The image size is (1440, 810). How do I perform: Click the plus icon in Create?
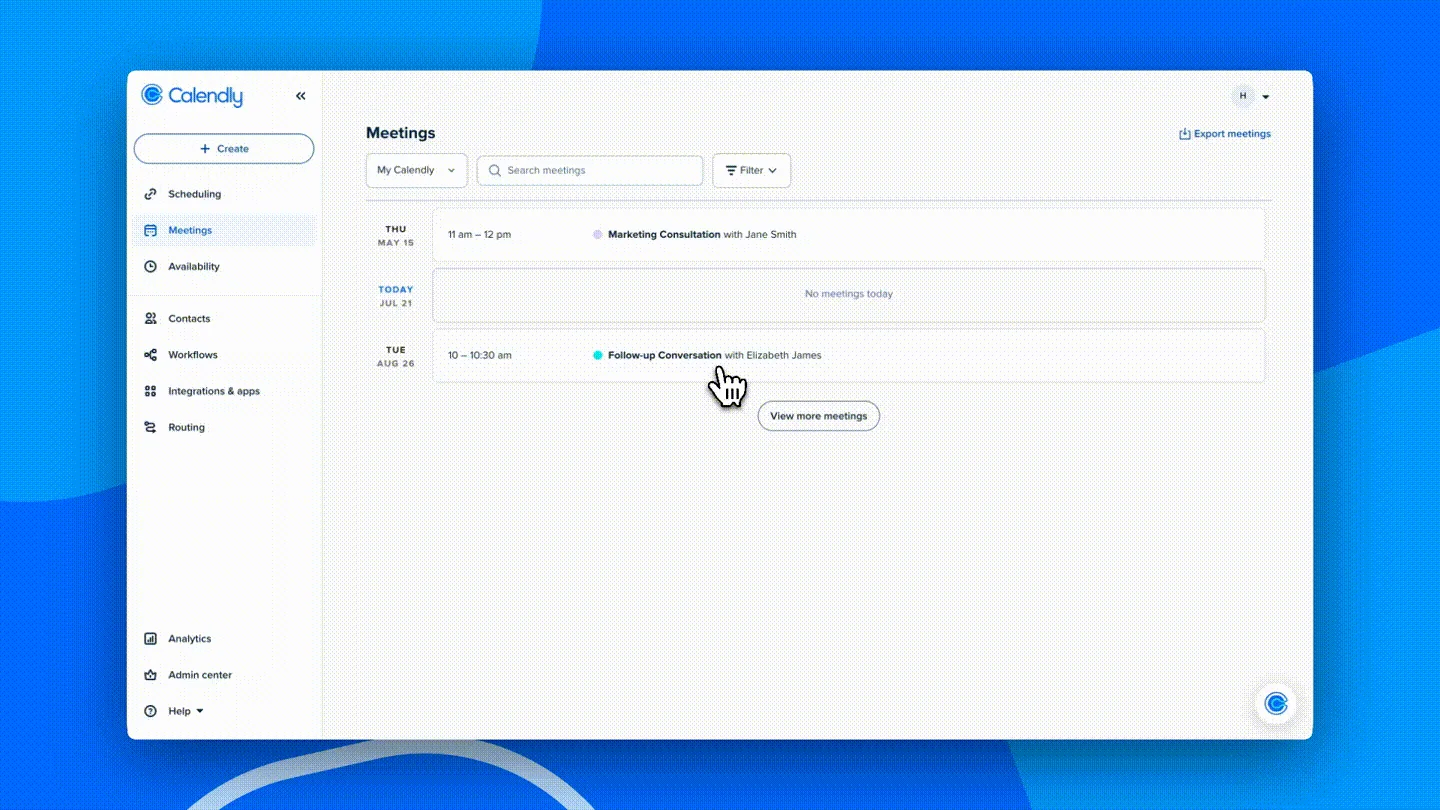coord(205,149)
